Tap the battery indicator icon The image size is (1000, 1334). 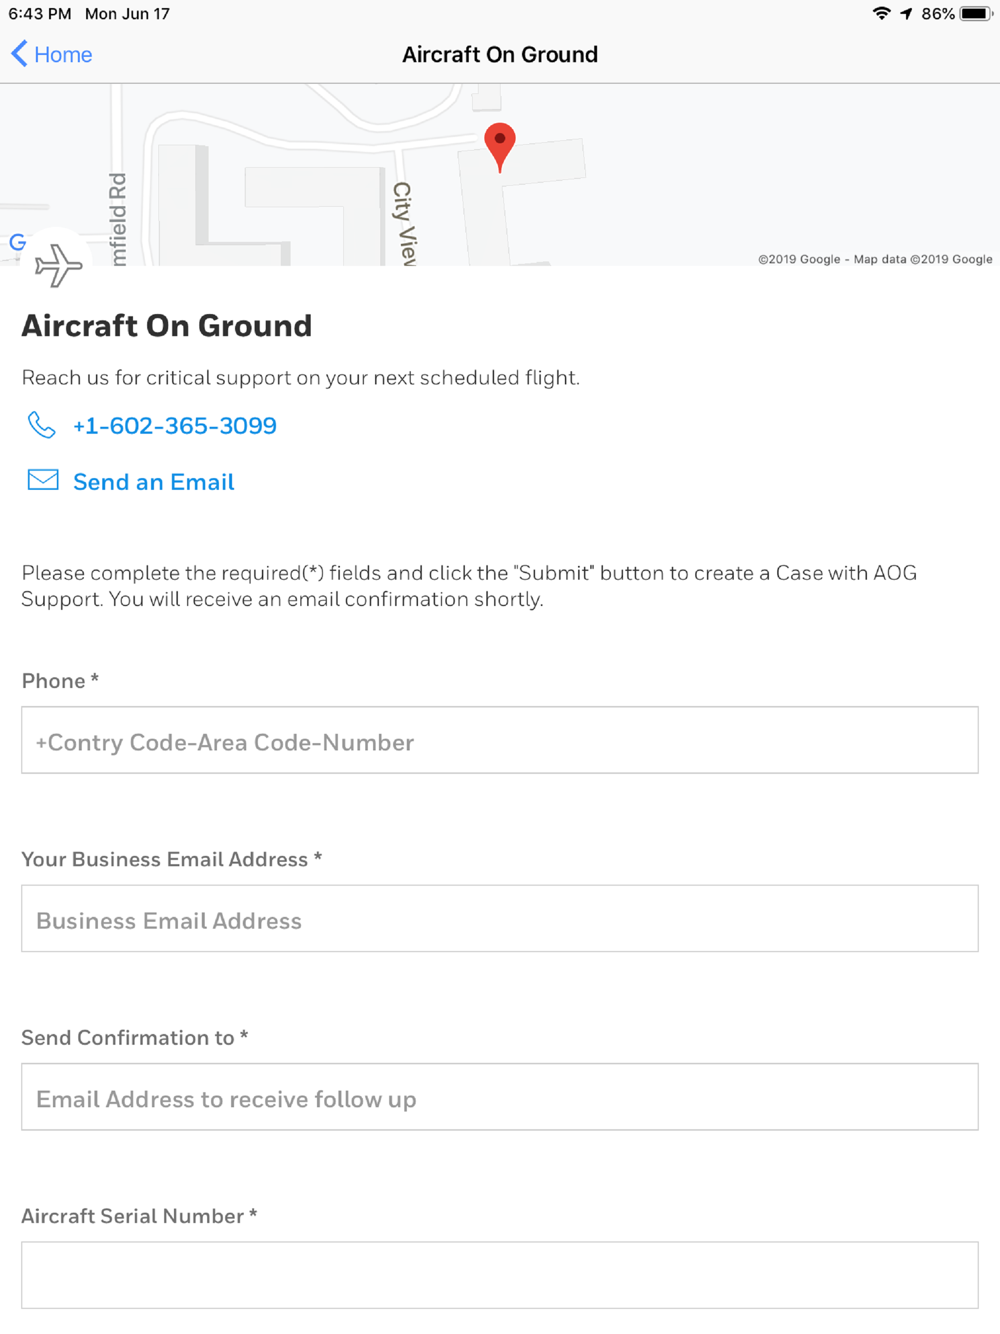coord(977,14)
